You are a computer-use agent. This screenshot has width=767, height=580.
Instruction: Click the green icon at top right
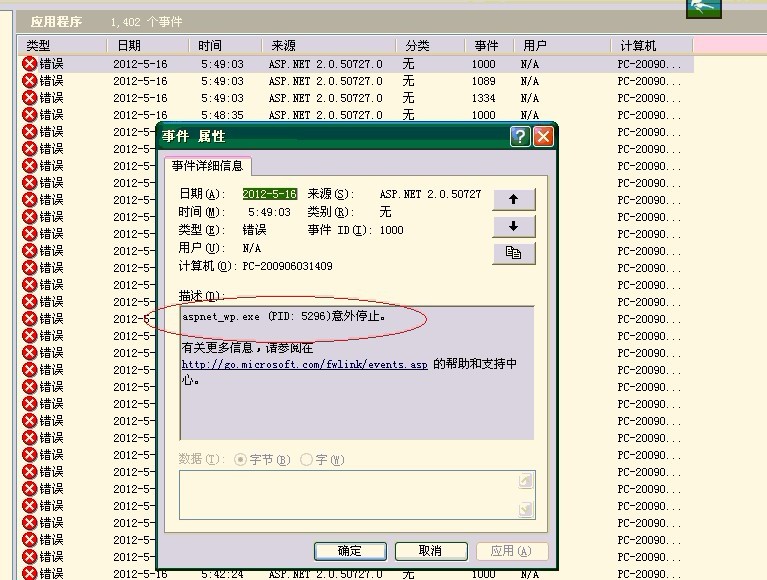click(704, 7)
